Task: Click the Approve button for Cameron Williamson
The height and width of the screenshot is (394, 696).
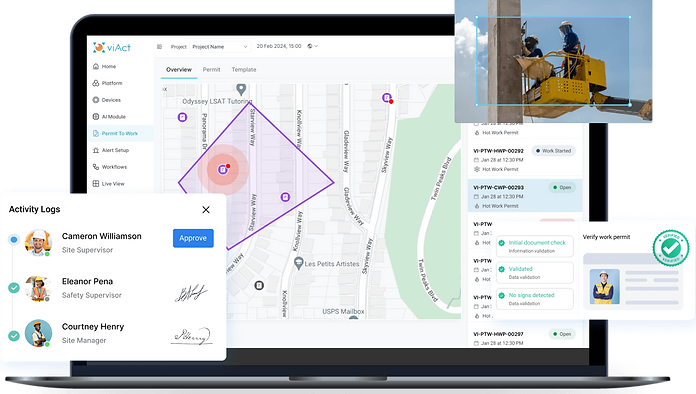Action: [193, 238]
